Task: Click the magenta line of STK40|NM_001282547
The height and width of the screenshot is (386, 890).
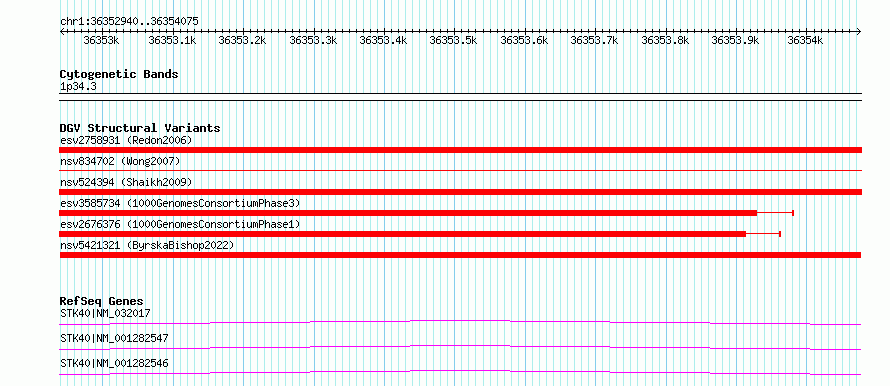Action: tap(460, 347)
